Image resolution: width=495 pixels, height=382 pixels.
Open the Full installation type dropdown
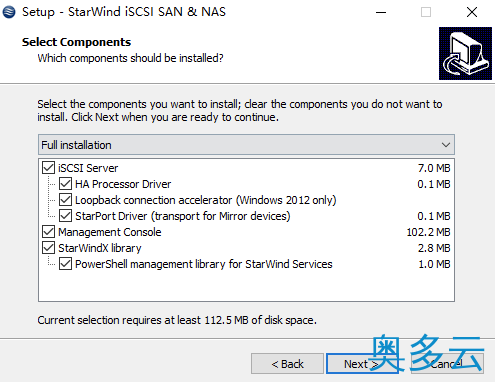click(x=246, y=145)
